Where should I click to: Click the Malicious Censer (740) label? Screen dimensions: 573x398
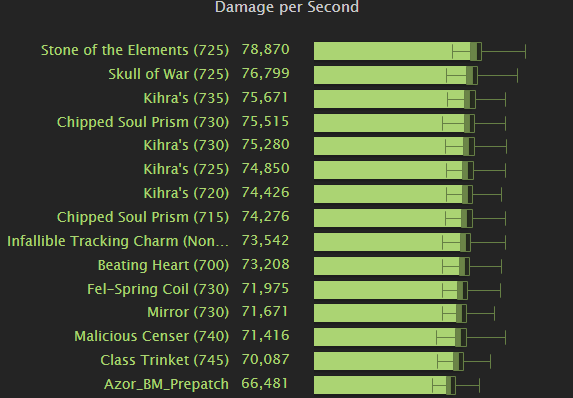[151, 336]
